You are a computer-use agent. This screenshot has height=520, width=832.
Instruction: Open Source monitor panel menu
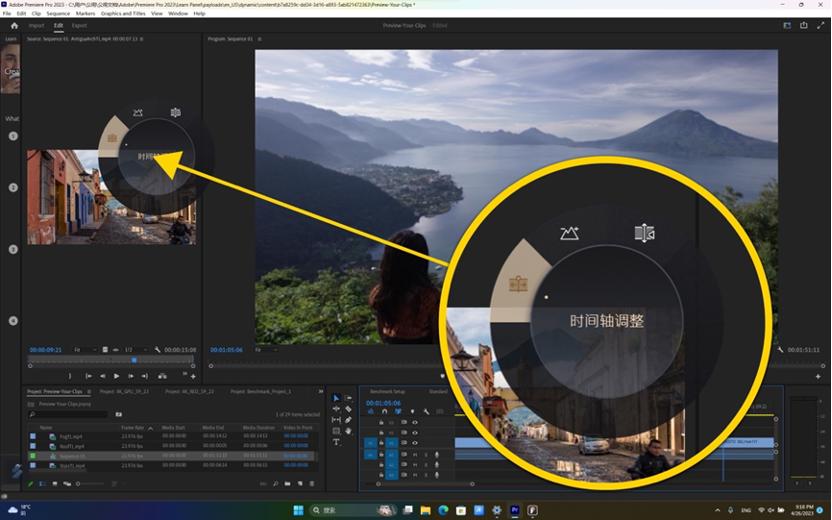pos(142,39)
